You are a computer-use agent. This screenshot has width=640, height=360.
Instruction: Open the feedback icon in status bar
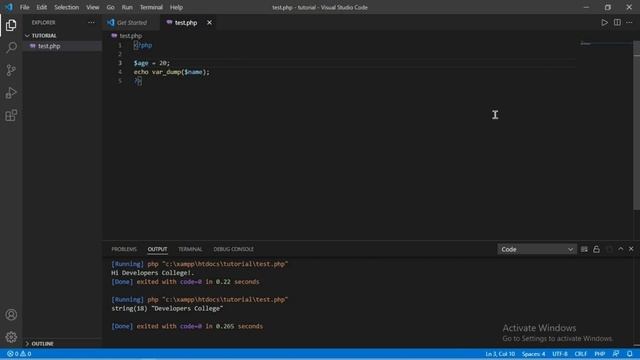[616, 353]
